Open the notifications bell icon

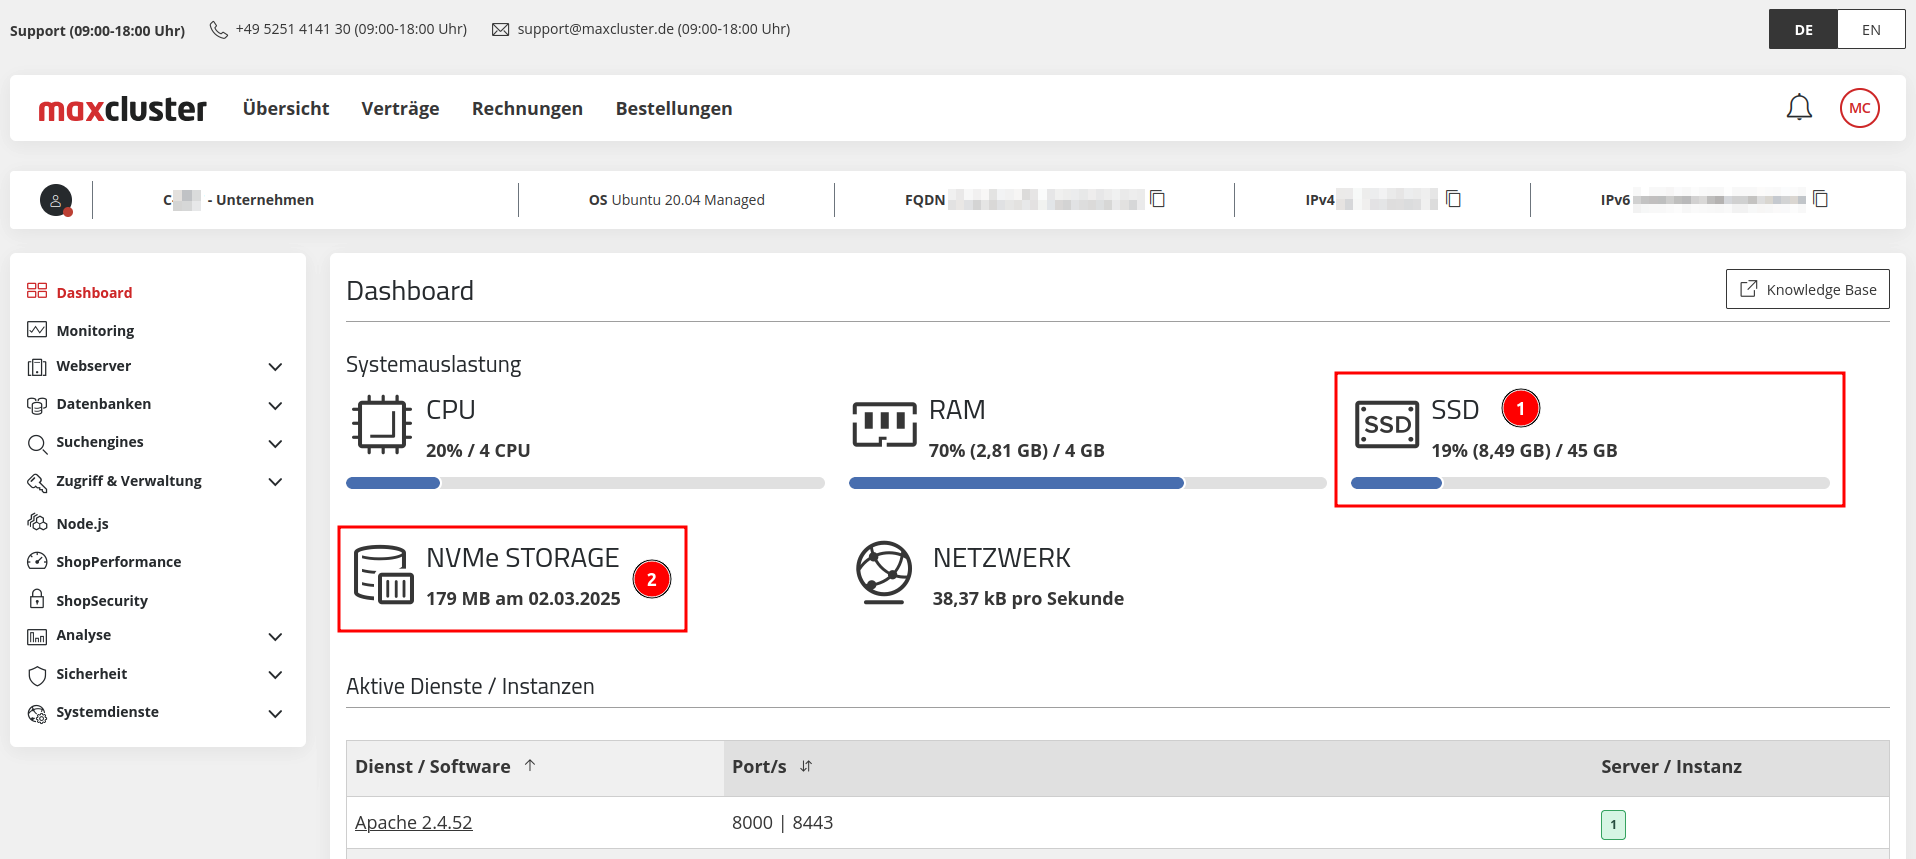pyautogui.click(x=1799, y=107)
